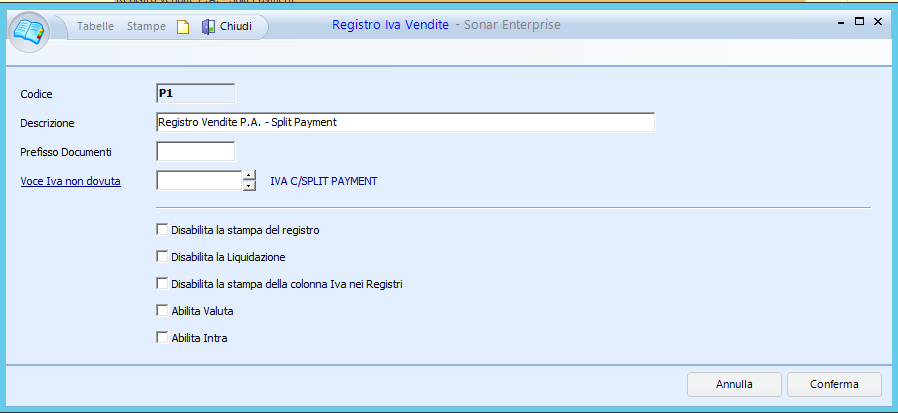
Task: Open the Tabelle menu
Action: [96, 26]
